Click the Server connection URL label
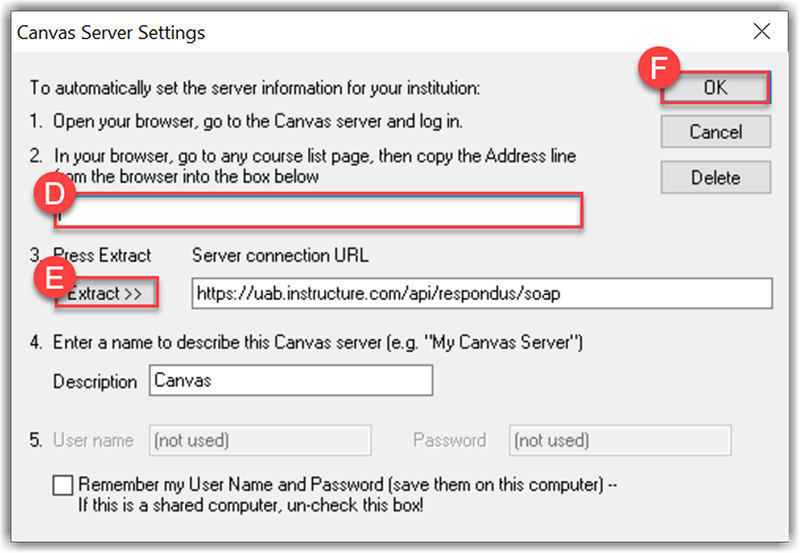Image resolution: width=800 pixels, height=553 pixels. (x=280, y=256)
